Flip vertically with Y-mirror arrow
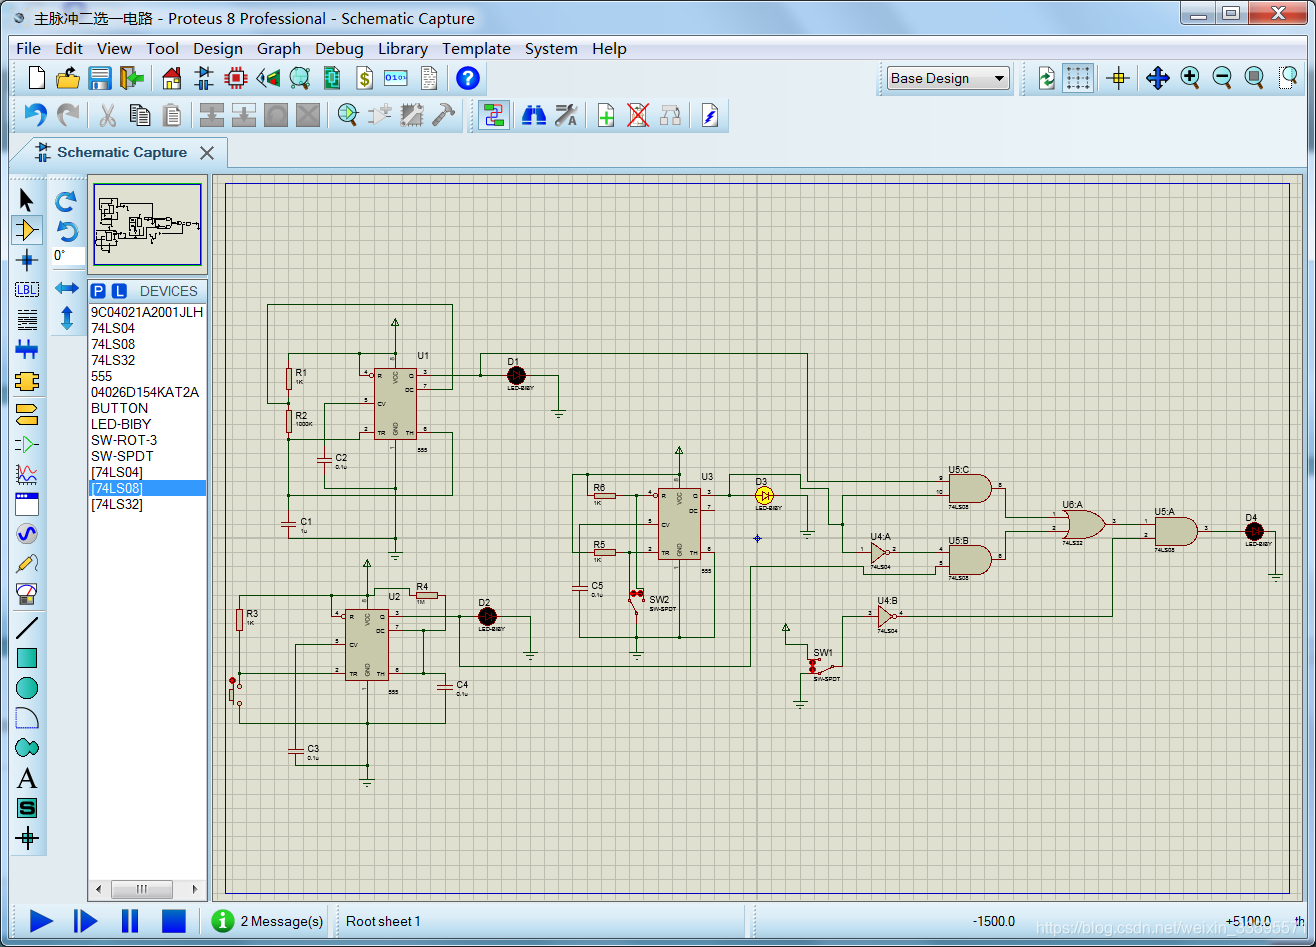This screenshot has width=1316, height=947. tap(66, 319)
